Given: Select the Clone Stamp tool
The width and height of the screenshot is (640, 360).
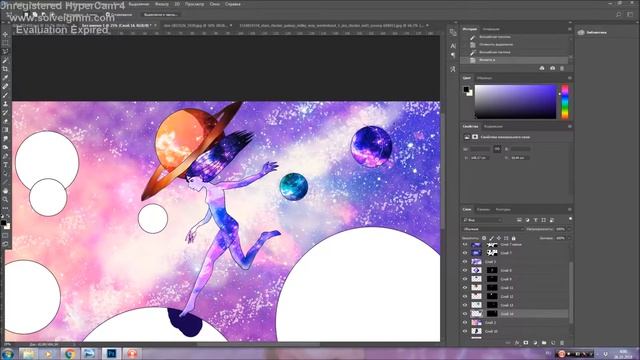Looking at the screenshot, I should 5,104.
